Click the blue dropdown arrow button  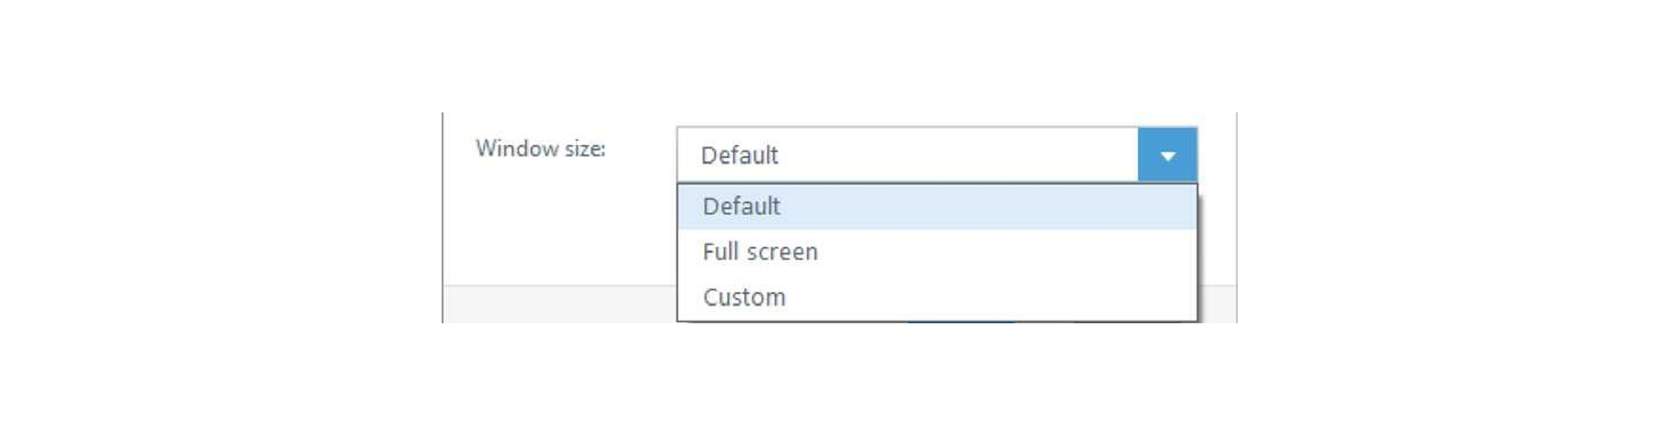1167,155
